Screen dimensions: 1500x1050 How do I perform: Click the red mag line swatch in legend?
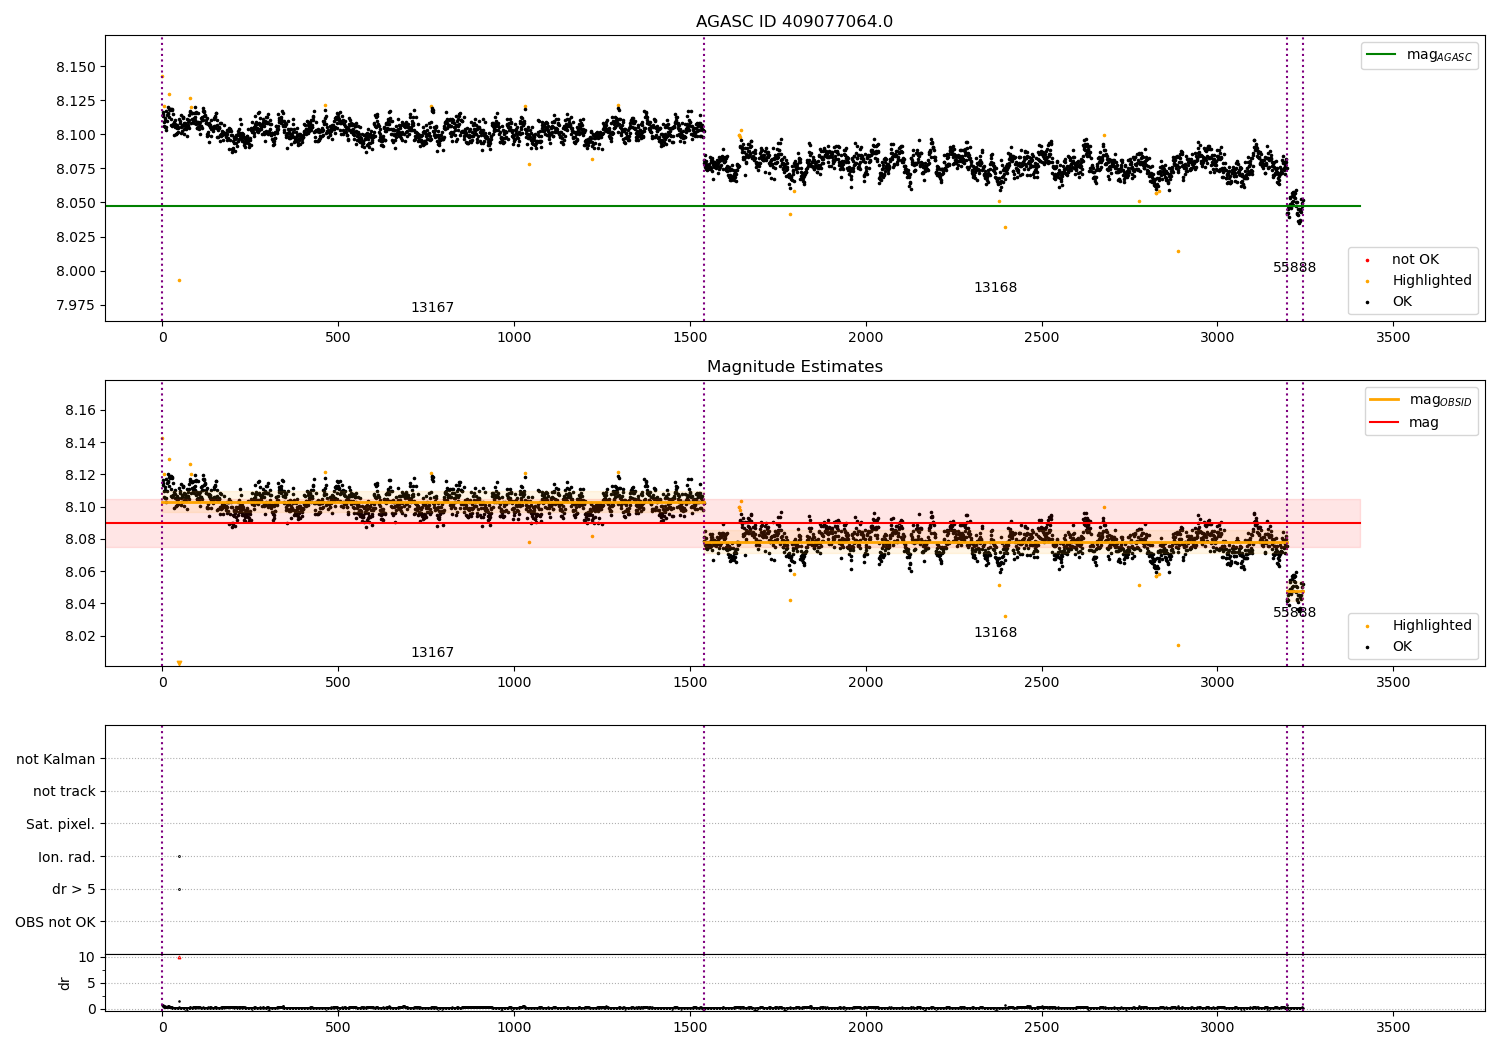coord(1385,423)
